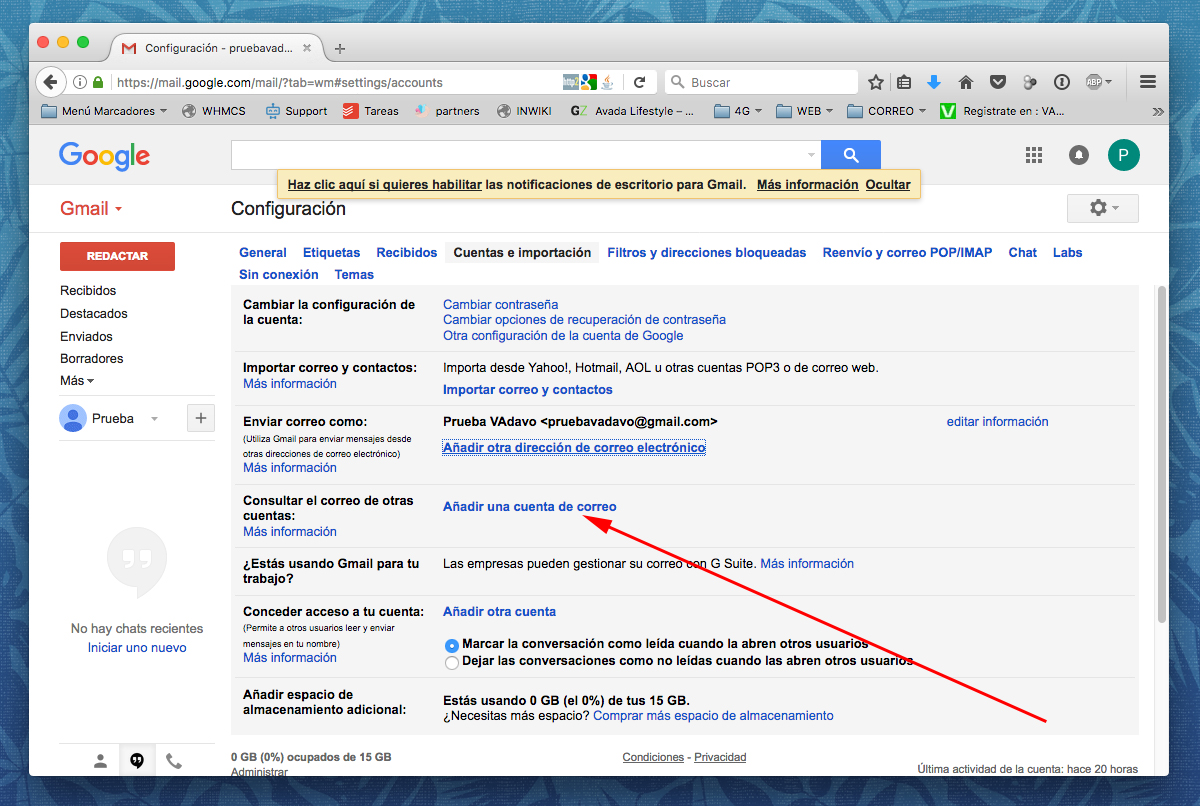1200x806 pixels.
Task: Open the Google apps grid icon
Action: pos(1034,155)
